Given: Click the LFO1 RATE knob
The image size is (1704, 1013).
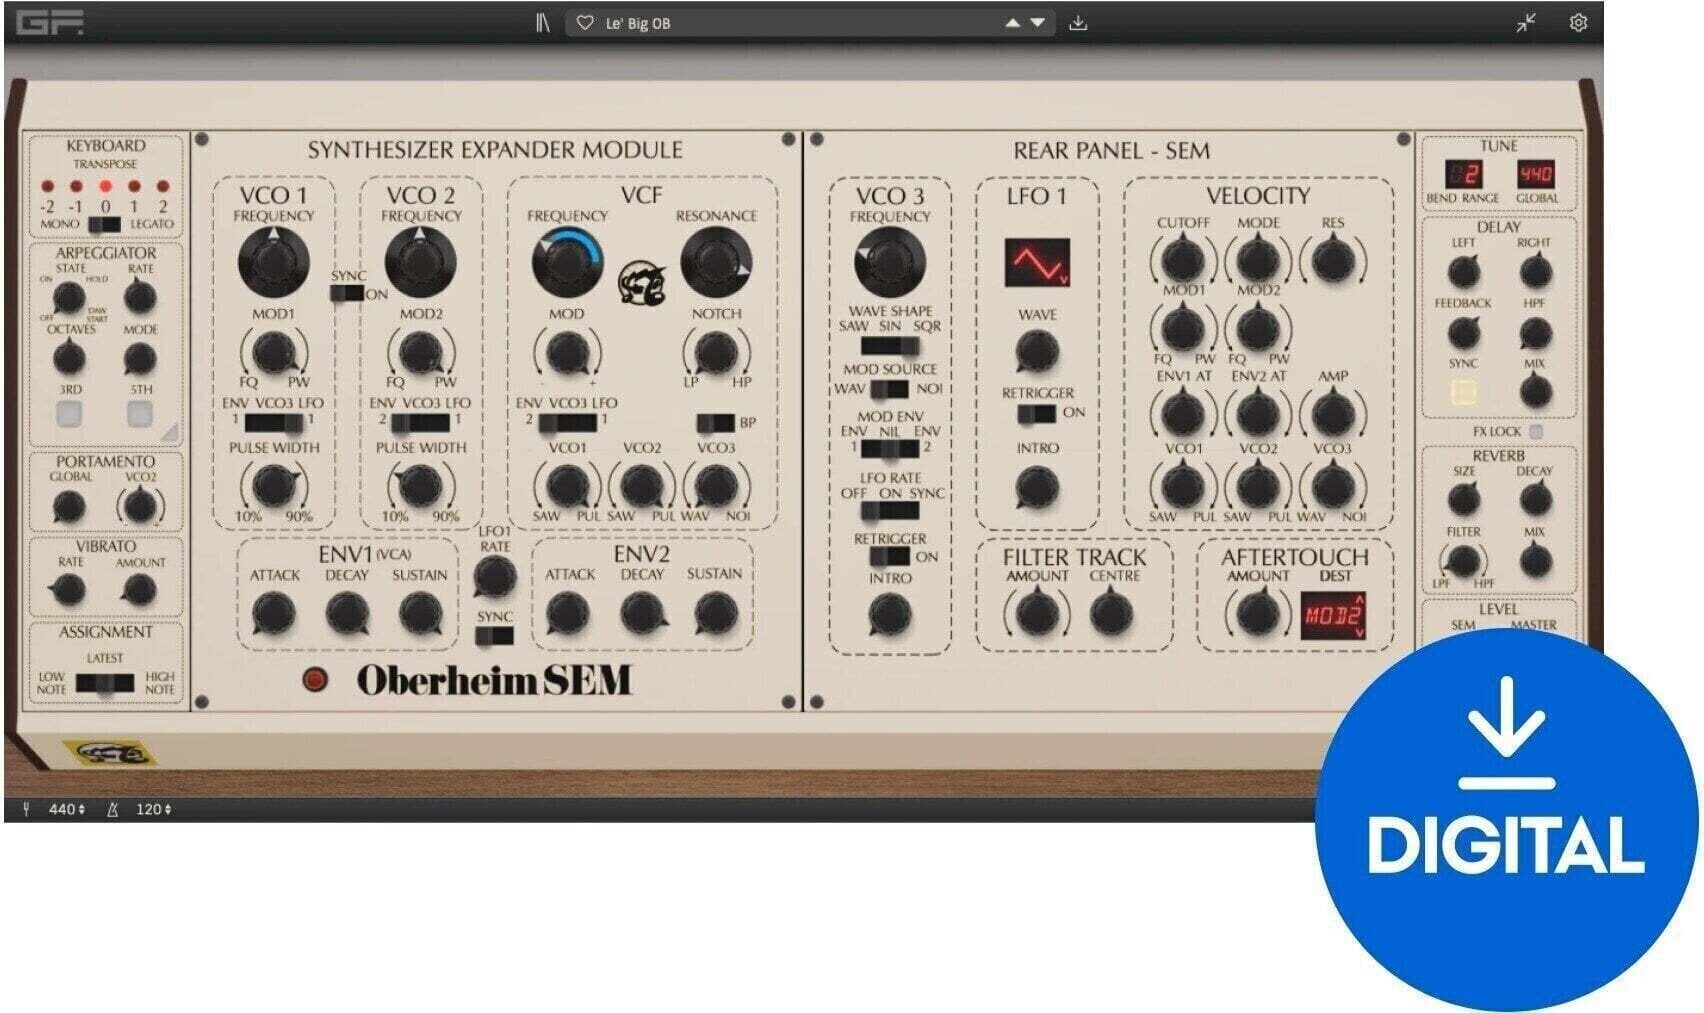Looking at the screenshot, I should click(494, 577).
